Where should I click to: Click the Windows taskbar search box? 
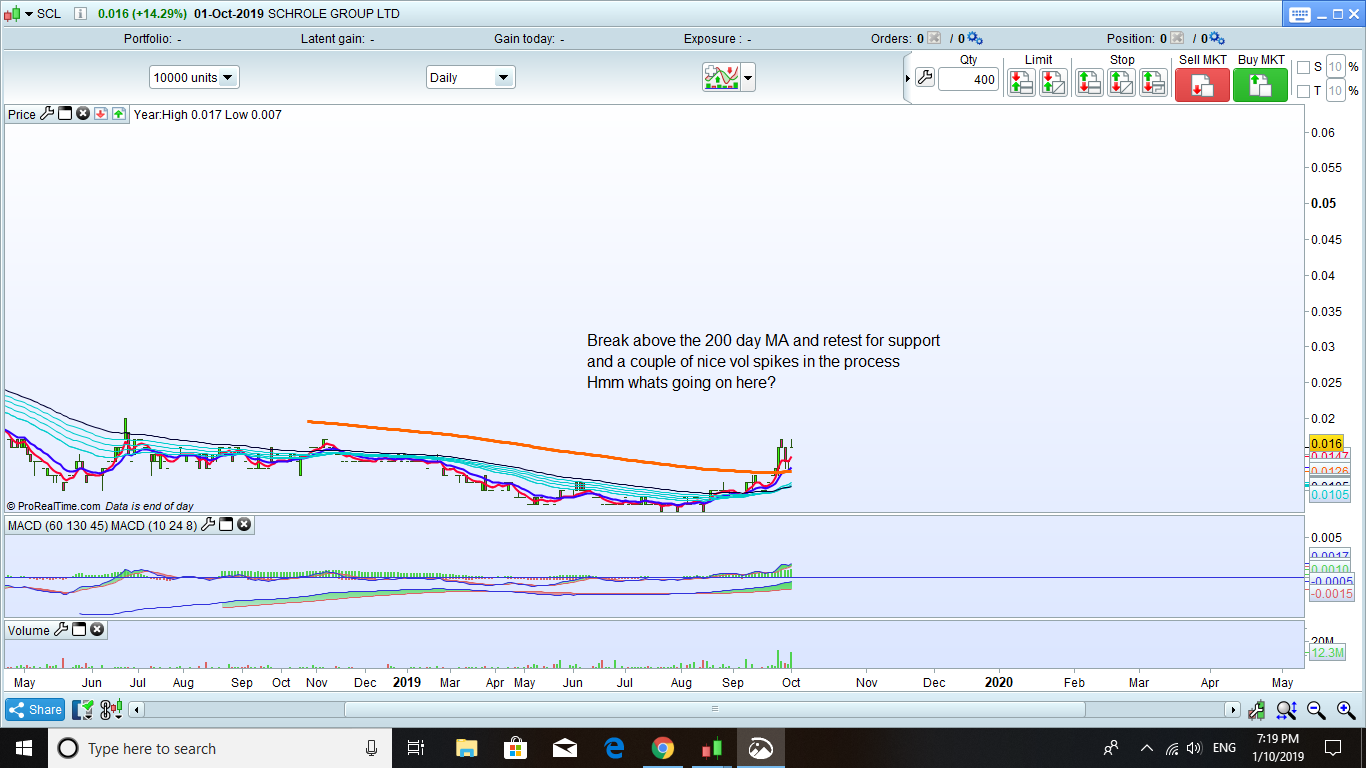pyautogui.click(x=220, y=748)
